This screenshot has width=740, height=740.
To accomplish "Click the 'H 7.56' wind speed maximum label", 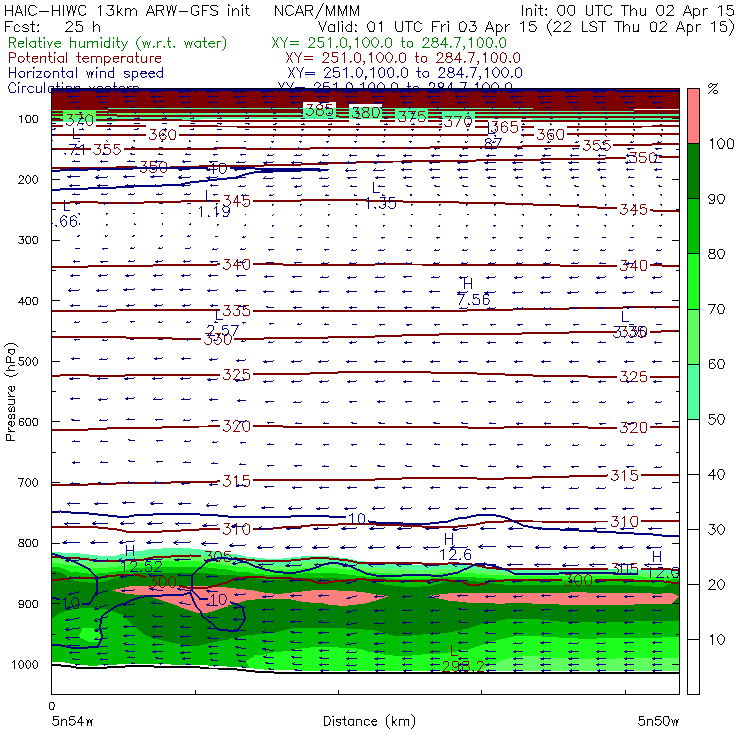I will [x=473, y=292].
